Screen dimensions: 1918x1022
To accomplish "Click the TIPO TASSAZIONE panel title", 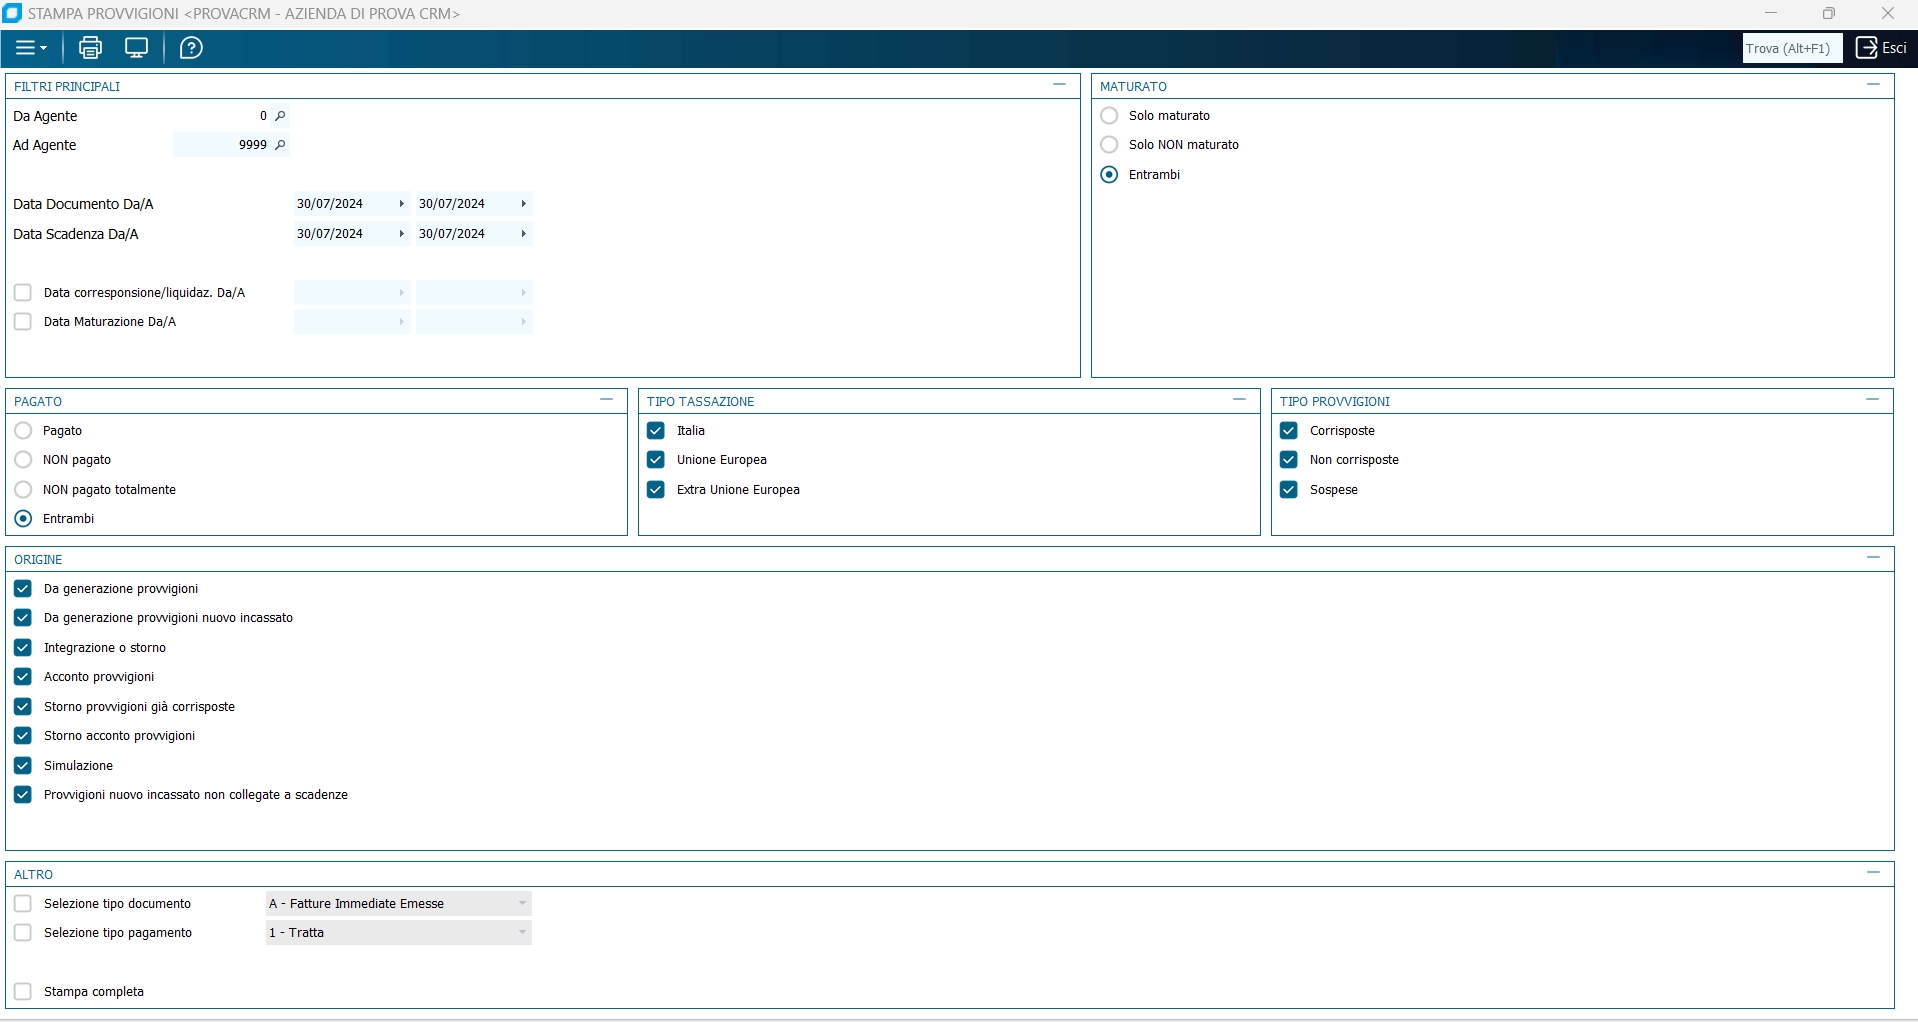I will (x=700, y=402).
